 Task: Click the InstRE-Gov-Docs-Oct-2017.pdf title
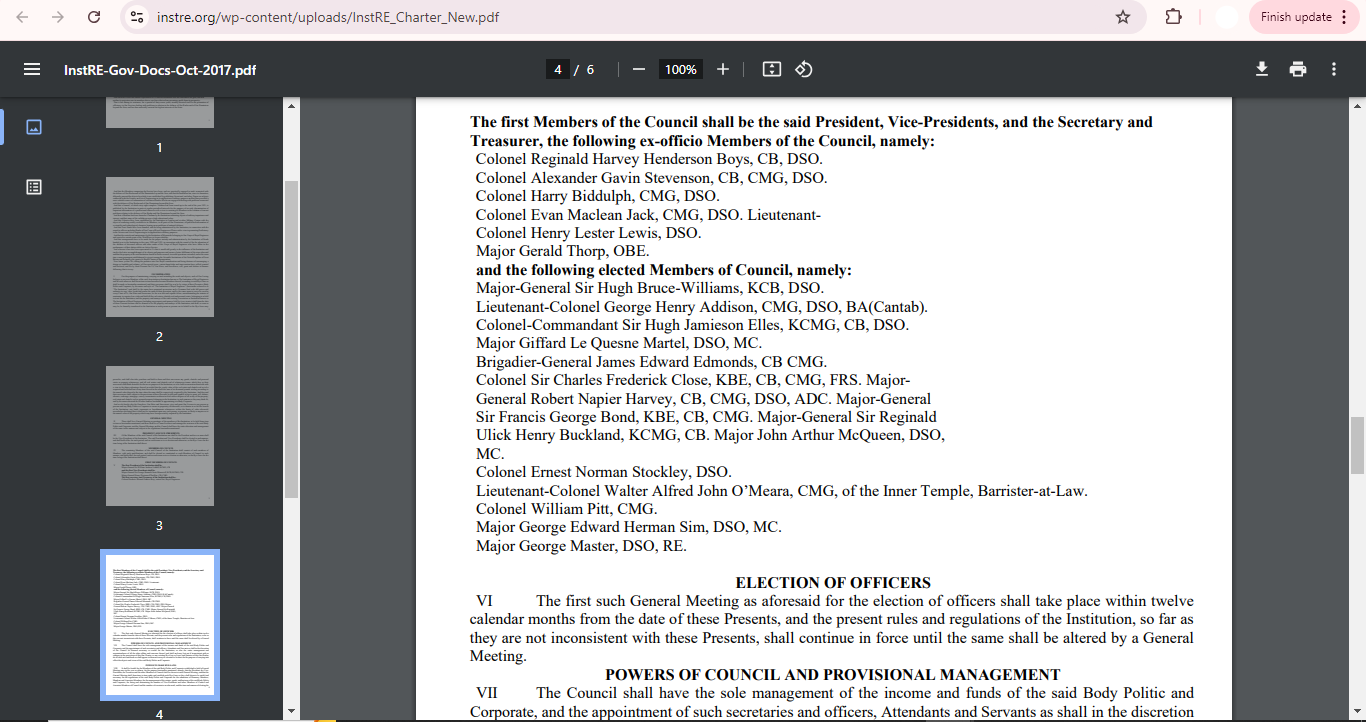(x=160, y=71)
